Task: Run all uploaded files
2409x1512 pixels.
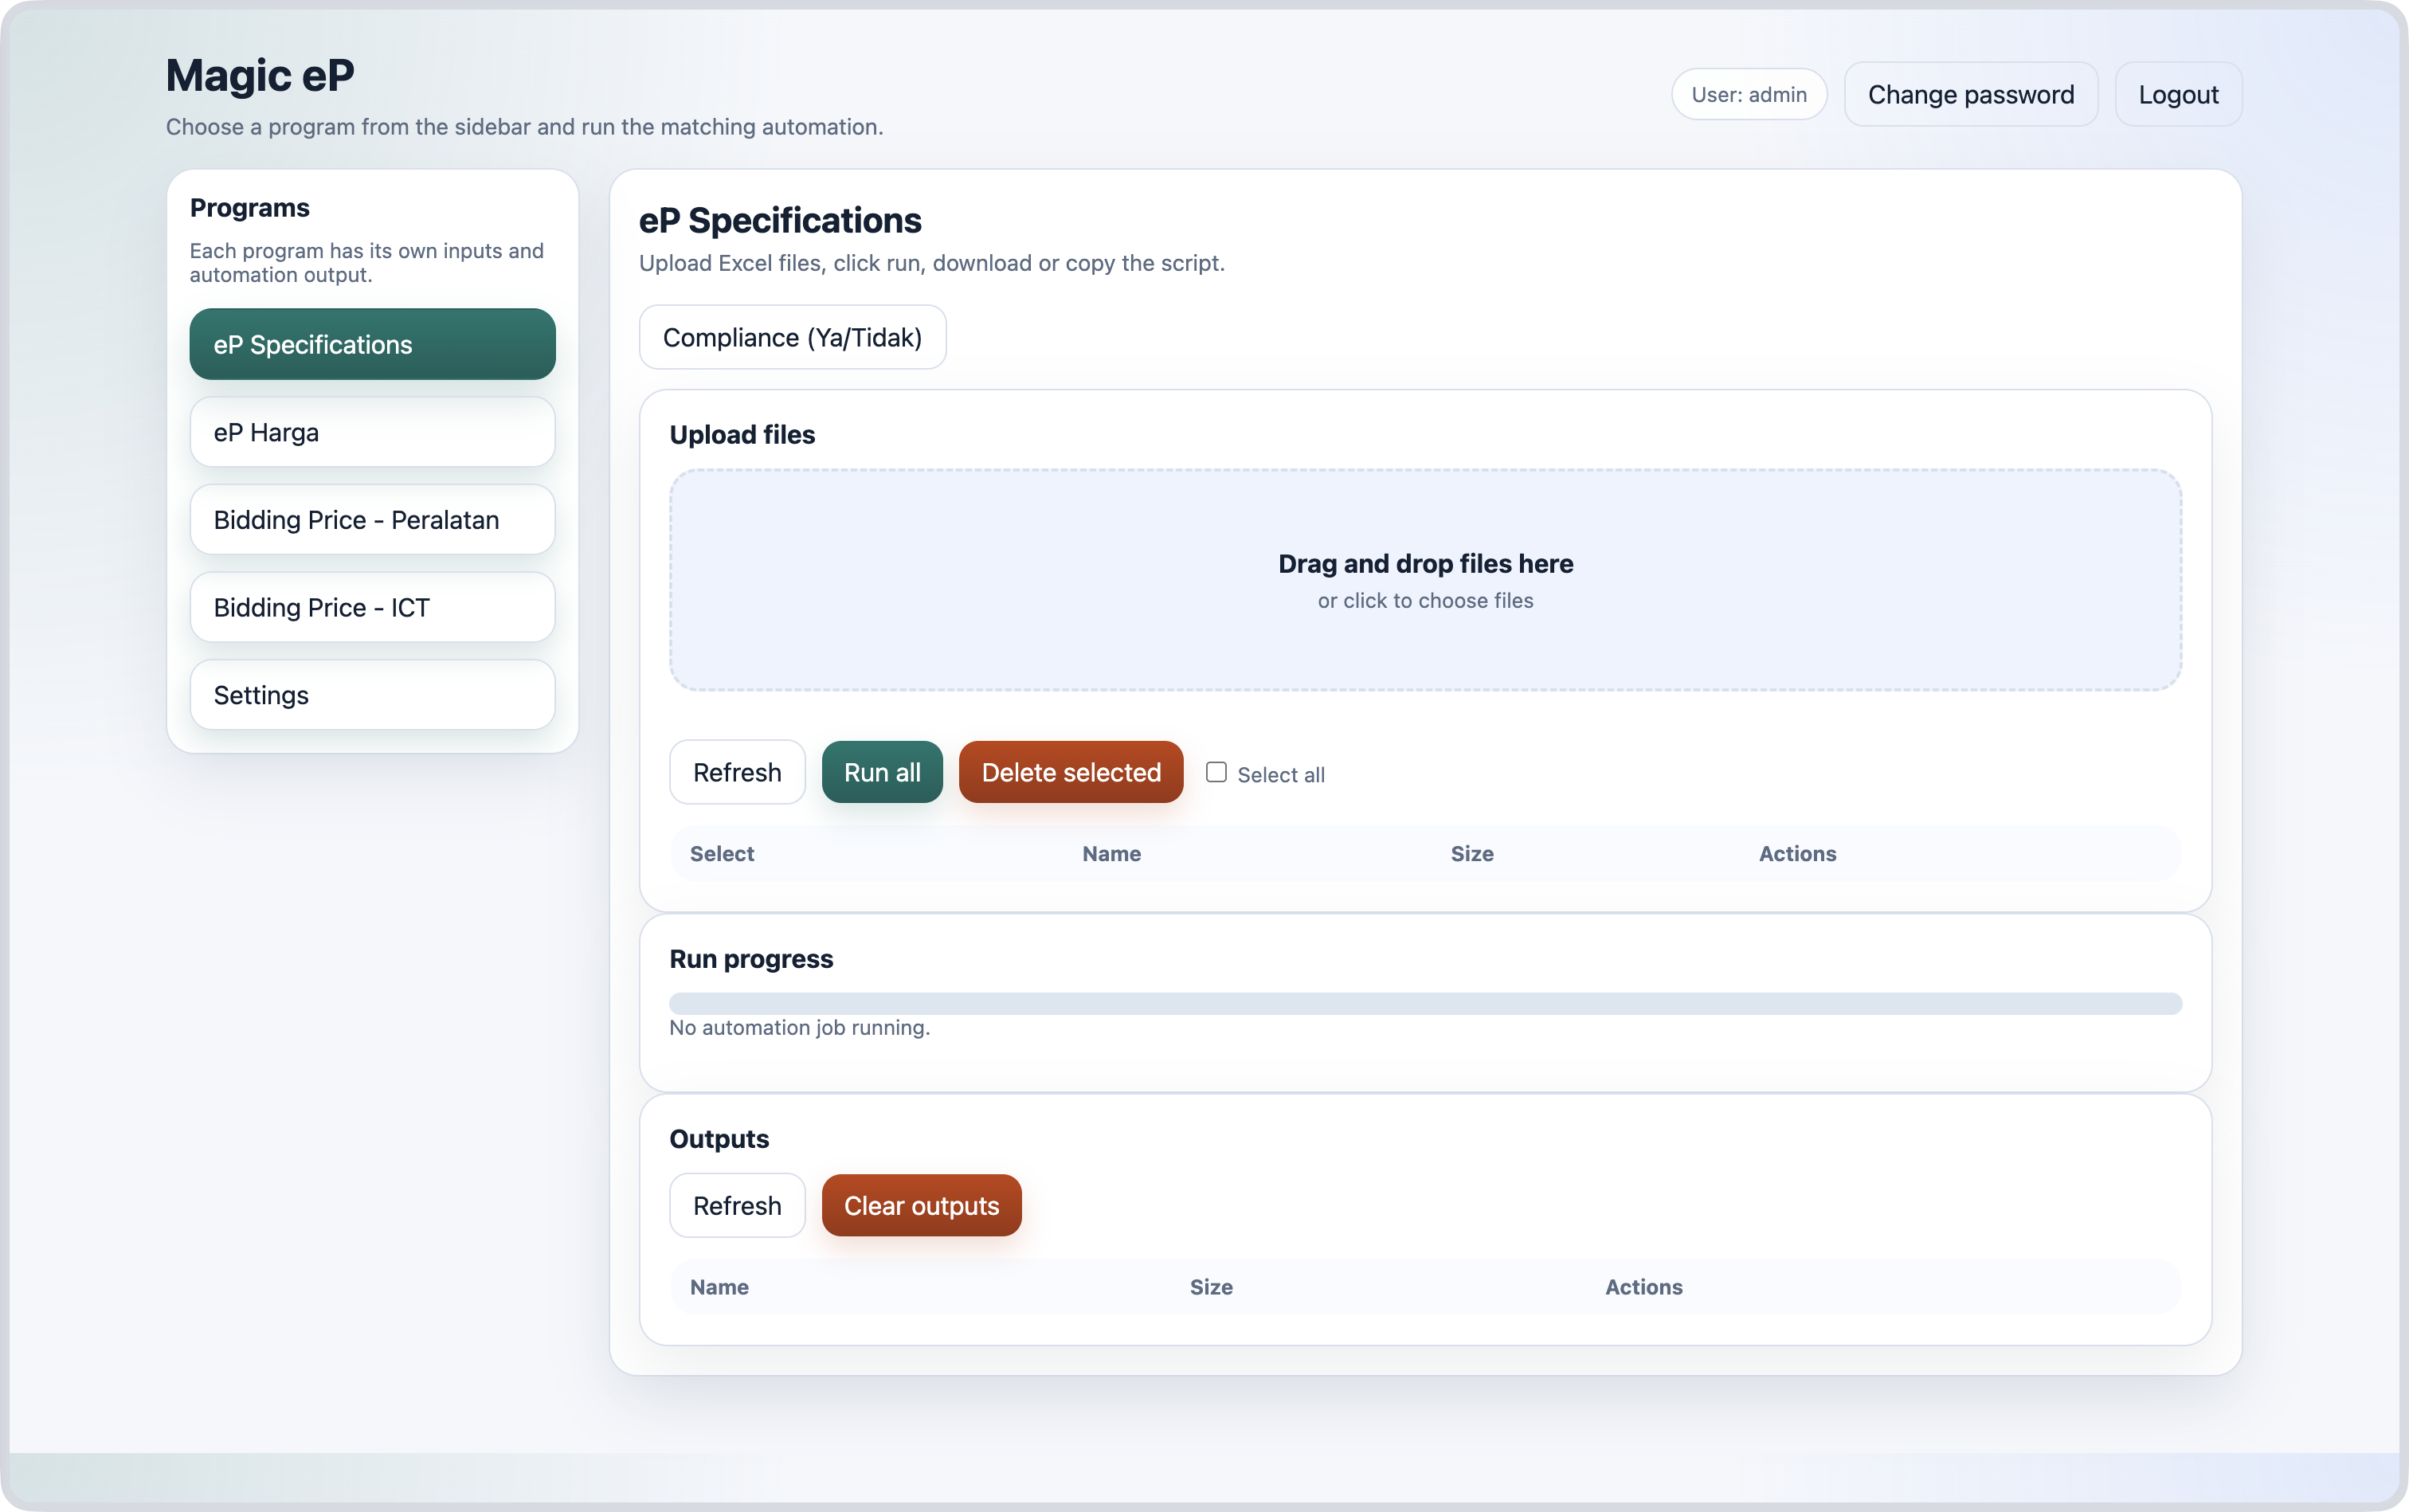Action: point(882,772)
